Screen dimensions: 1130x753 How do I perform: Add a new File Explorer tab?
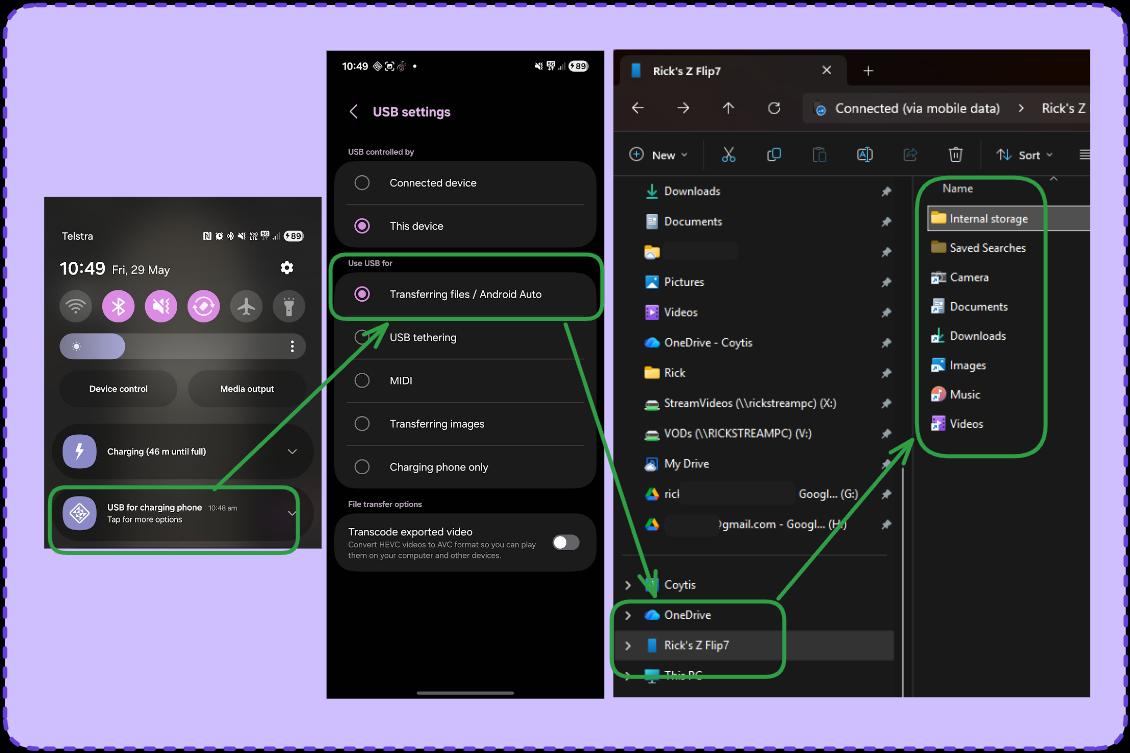[x=868, y=71]
